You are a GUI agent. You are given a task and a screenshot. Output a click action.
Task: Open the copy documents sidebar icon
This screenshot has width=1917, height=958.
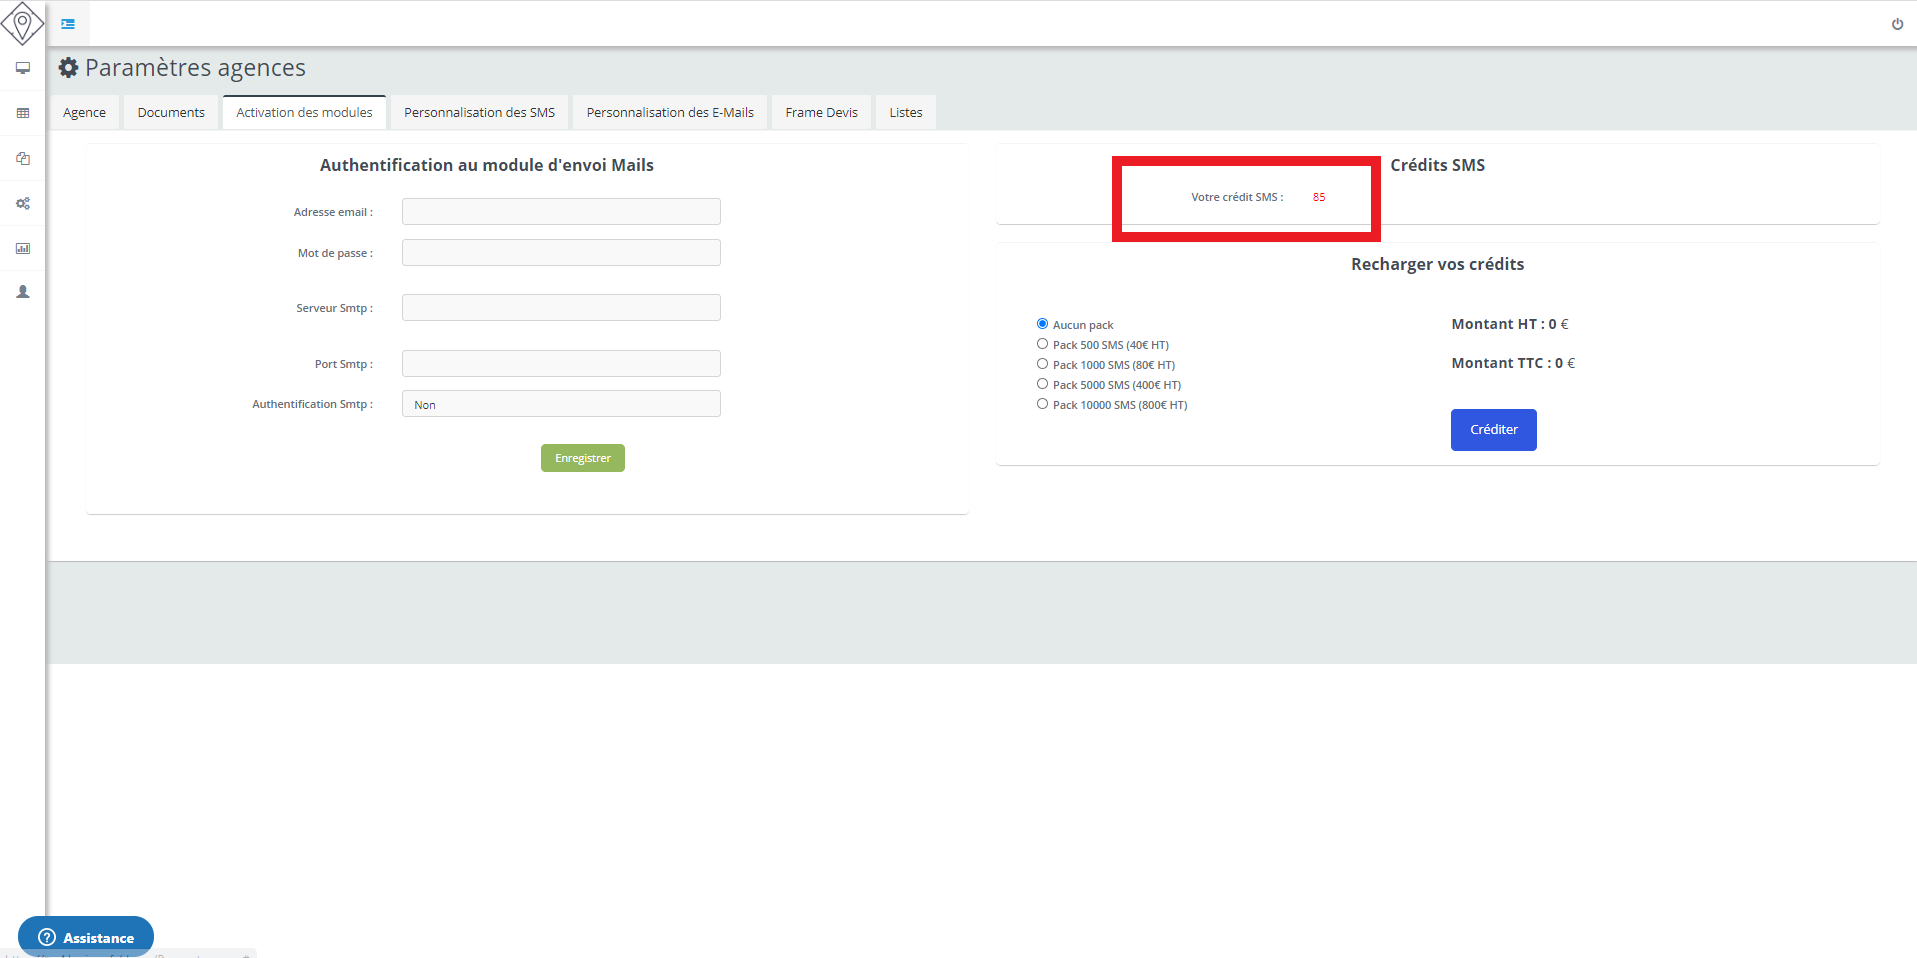point(23,158)
